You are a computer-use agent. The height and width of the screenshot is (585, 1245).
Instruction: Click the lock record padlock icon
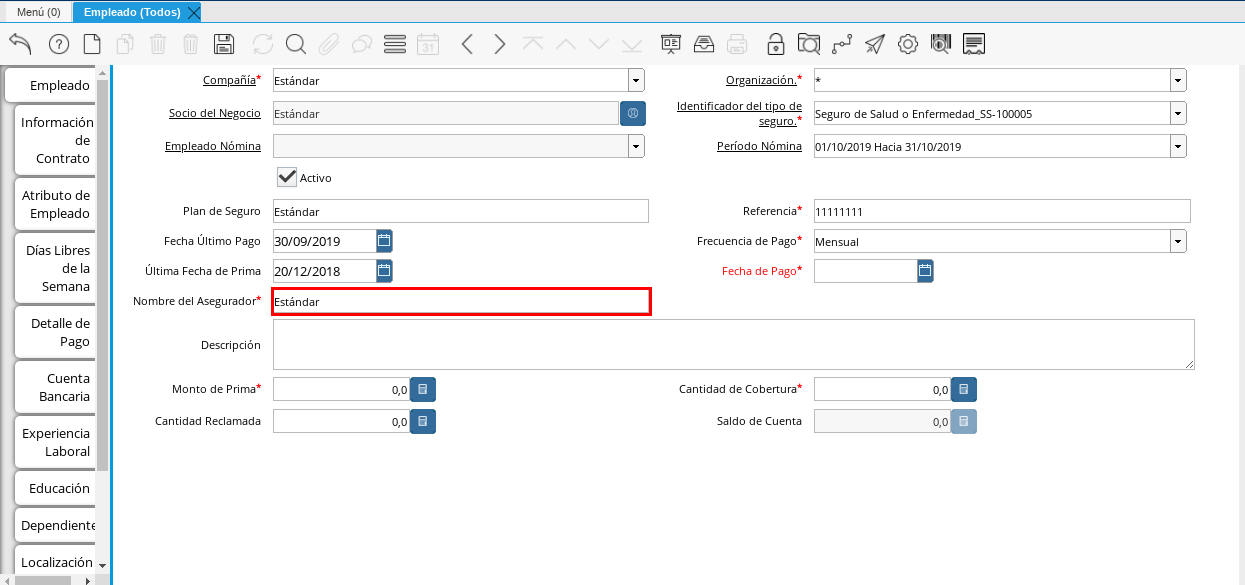(776, 44)
